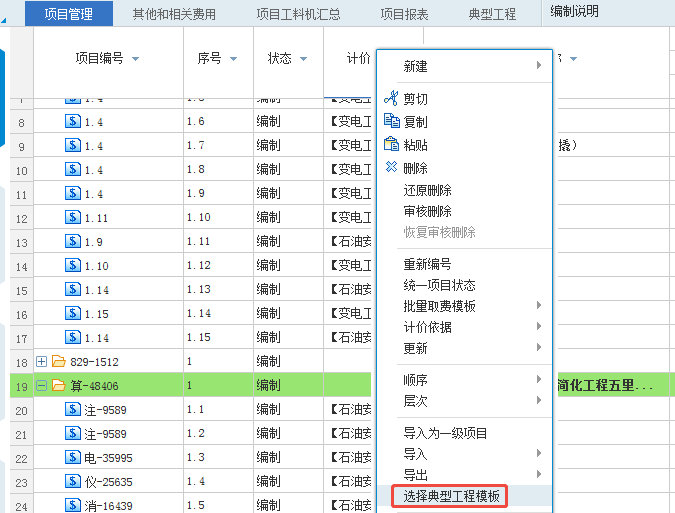
Task: Switch to the 典型工程 tab
Action: (492, 14)
